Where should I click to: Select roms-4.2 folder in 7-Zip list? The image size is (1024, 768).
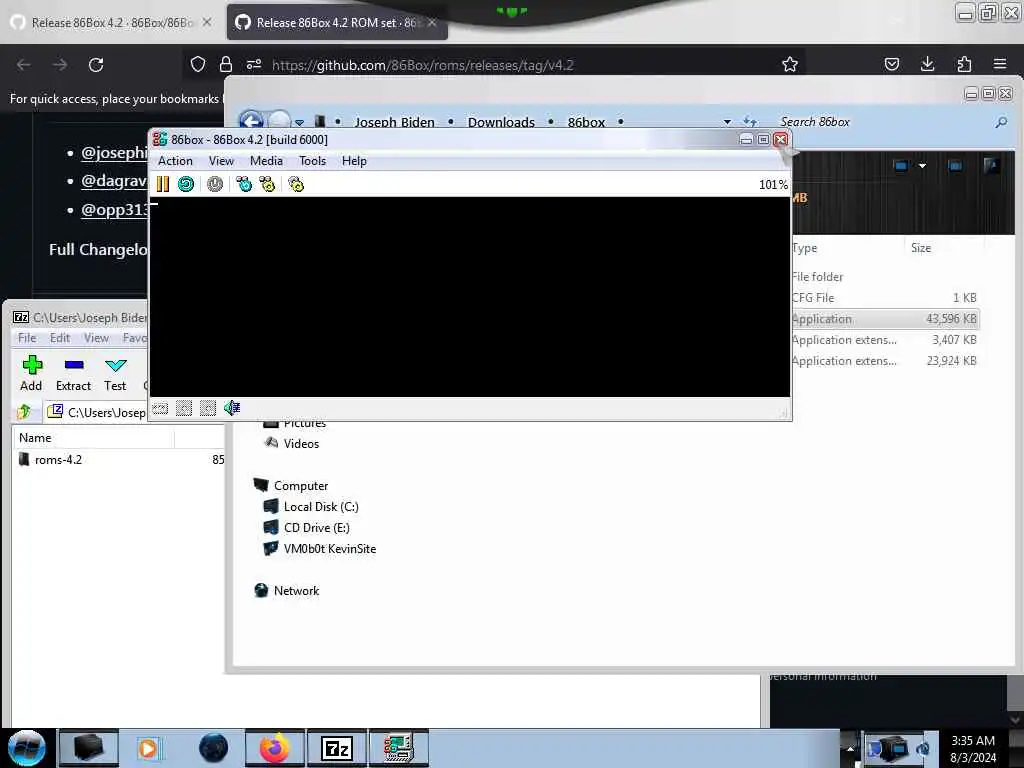coord(58,460)
